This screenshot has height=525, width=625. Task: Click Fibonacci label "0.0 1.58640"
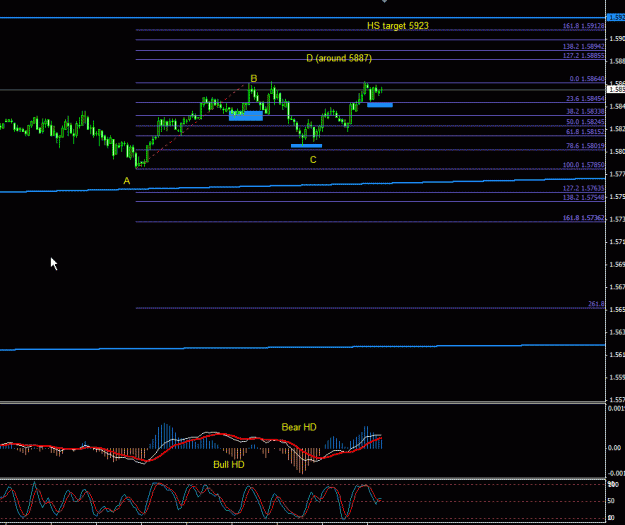[587, 79]
